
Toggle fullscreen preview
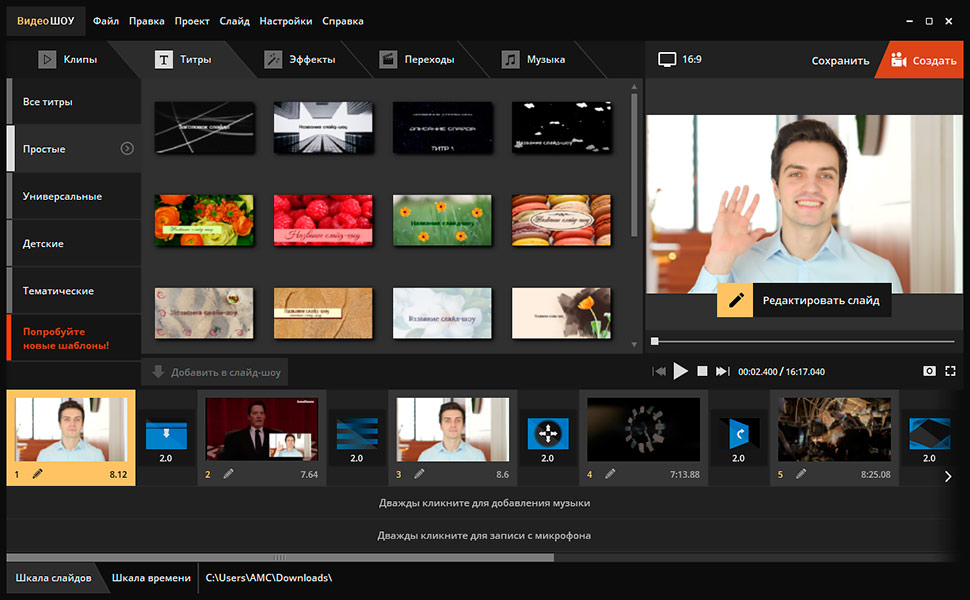(x=951, y=371)
